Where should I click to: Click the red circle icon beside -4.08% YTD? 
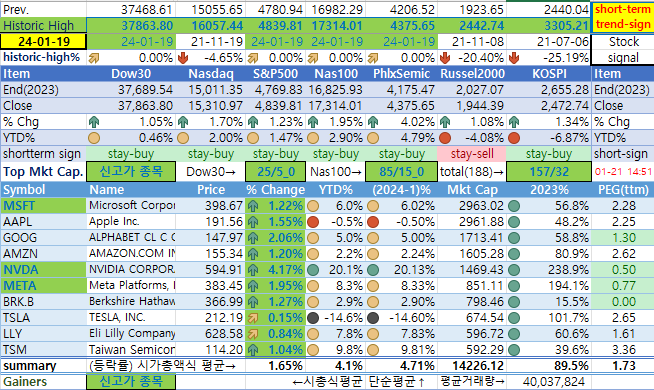445,138
